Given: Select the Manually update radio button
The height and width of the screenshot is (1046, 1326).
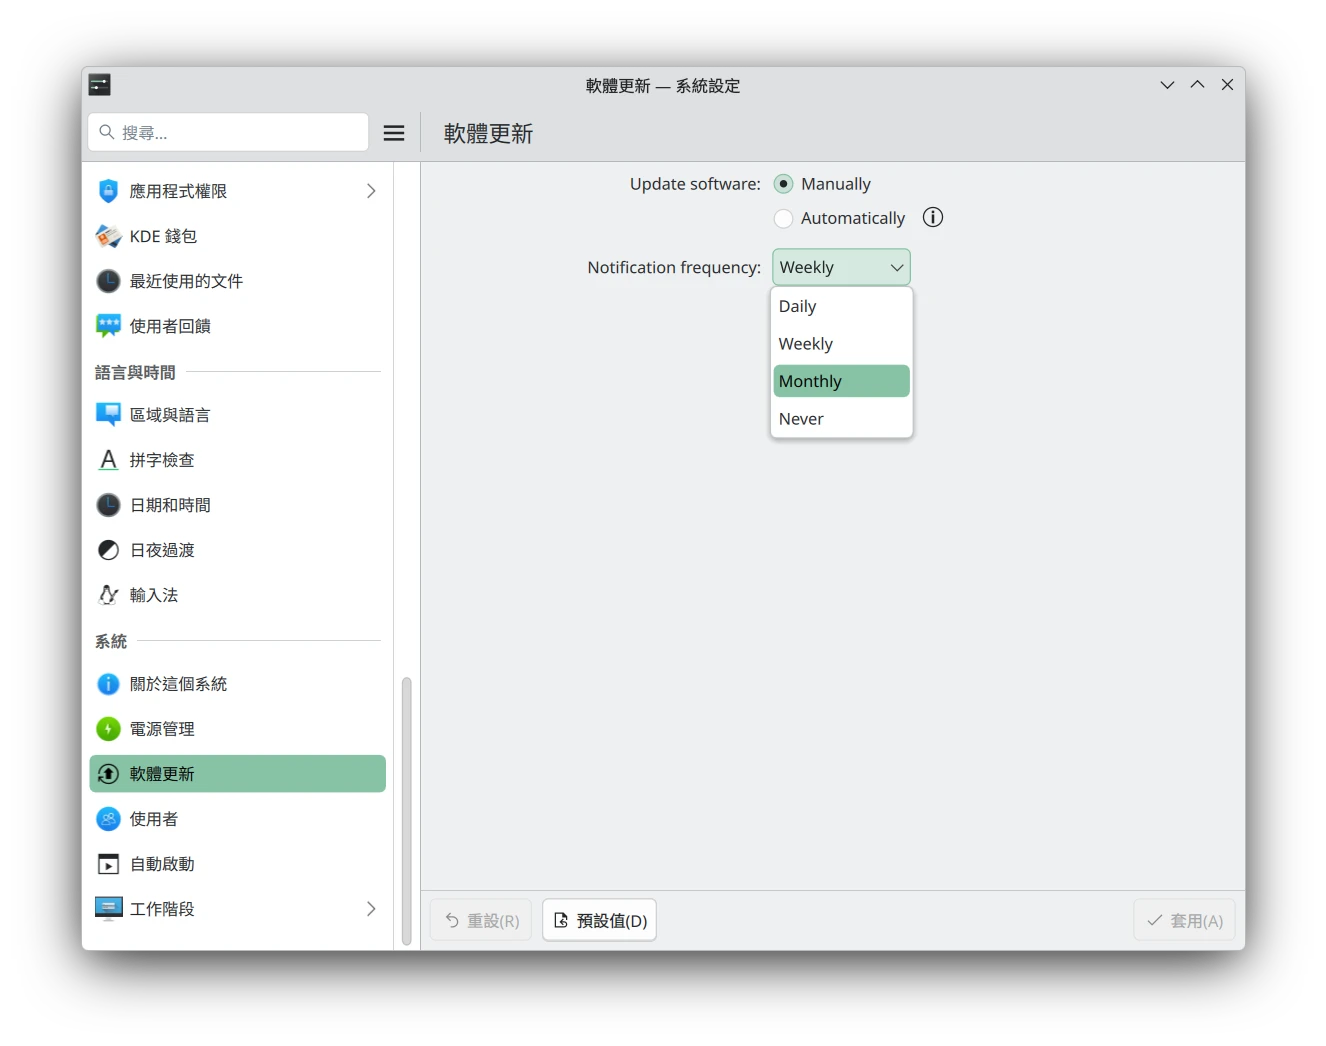Looking at the screenshot, I should (783, 183).
